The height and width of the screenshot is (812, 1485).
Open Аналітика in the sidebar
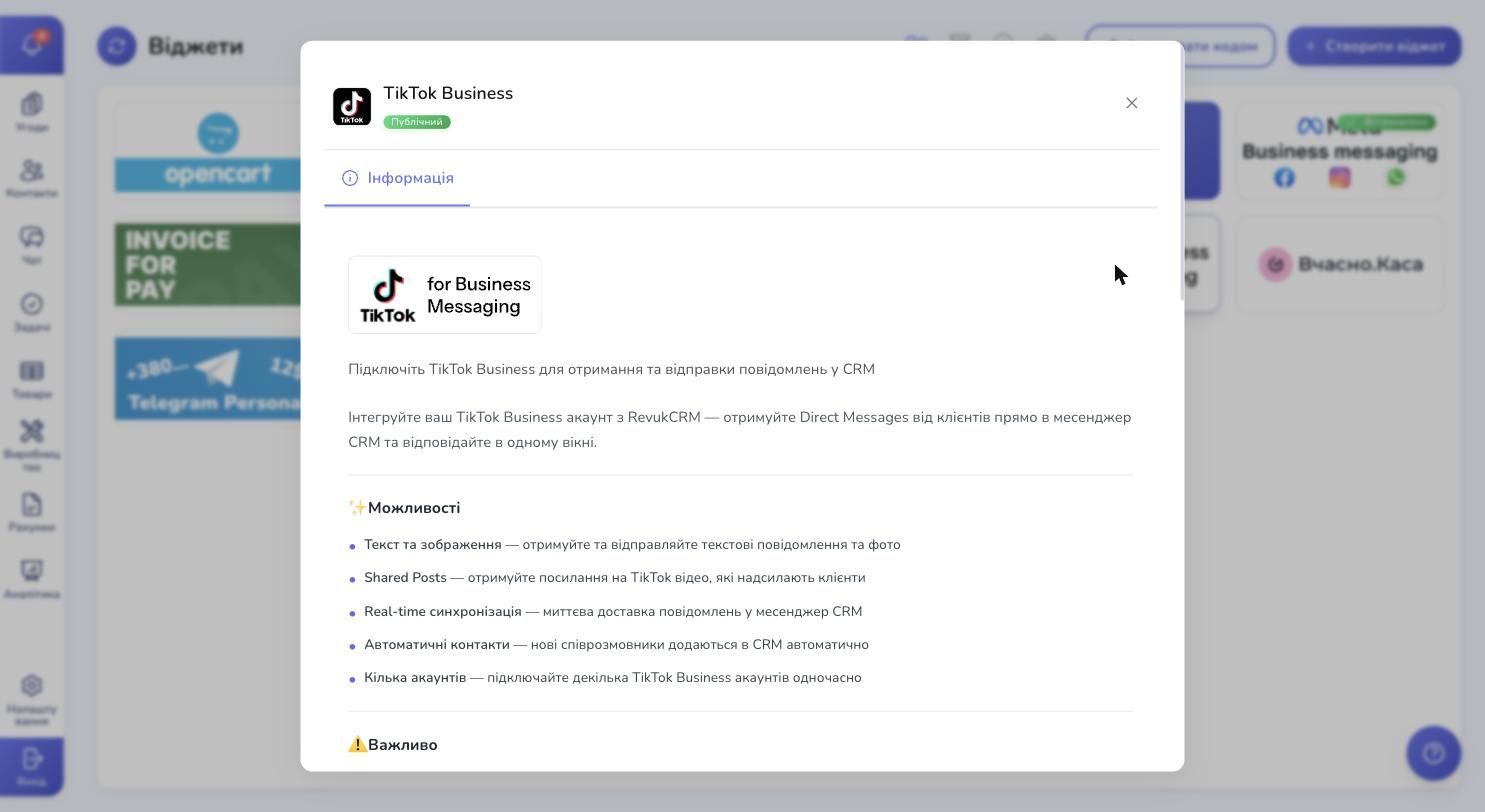tap(32, 579)
